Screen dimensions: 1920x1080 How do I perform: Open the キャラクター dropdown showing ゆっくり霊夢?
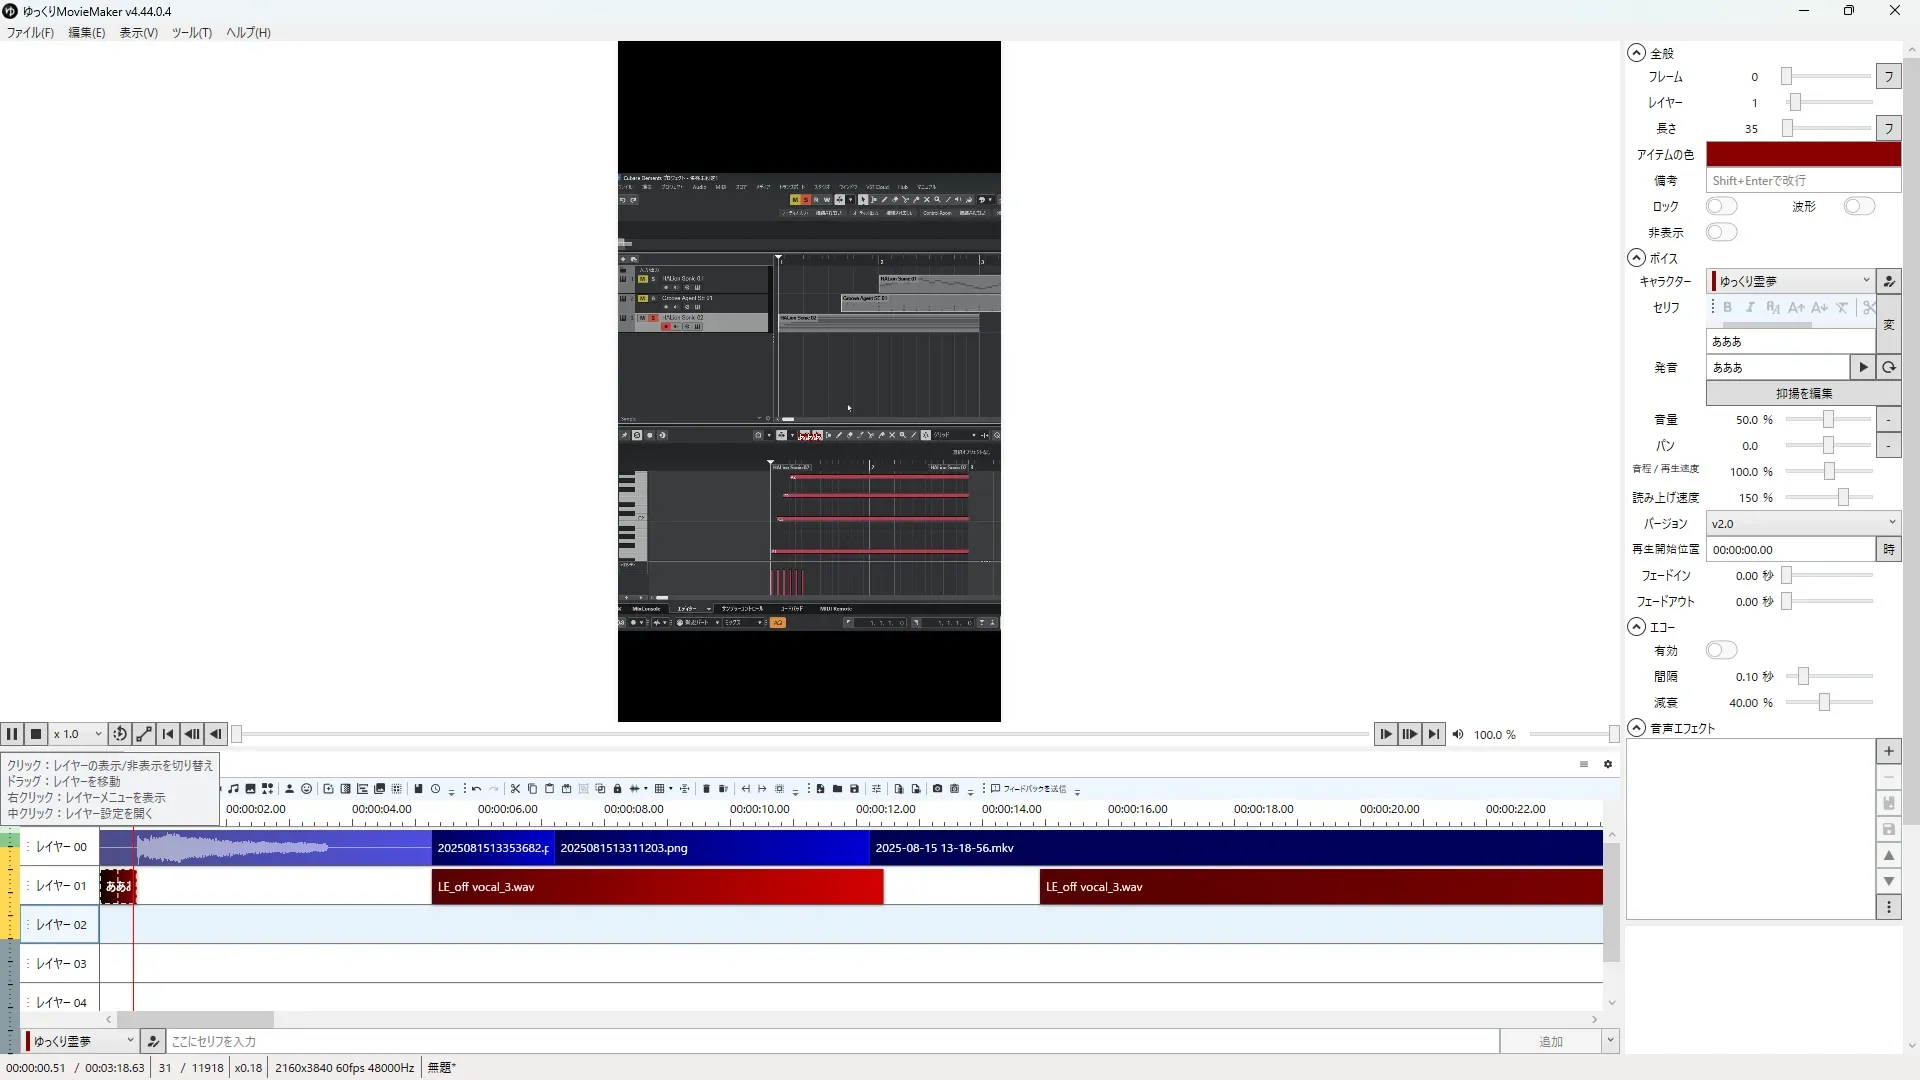(x=1790, y=281)
